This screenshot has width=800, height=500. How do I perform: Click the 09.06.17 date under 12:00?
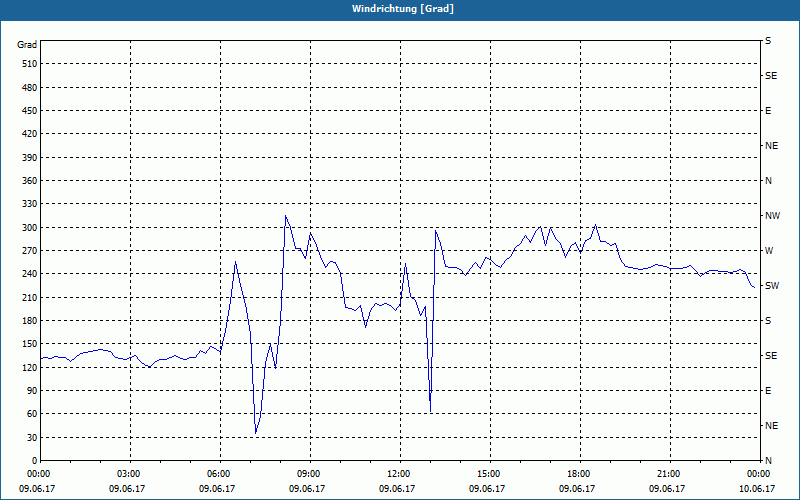tap(397, 488)
